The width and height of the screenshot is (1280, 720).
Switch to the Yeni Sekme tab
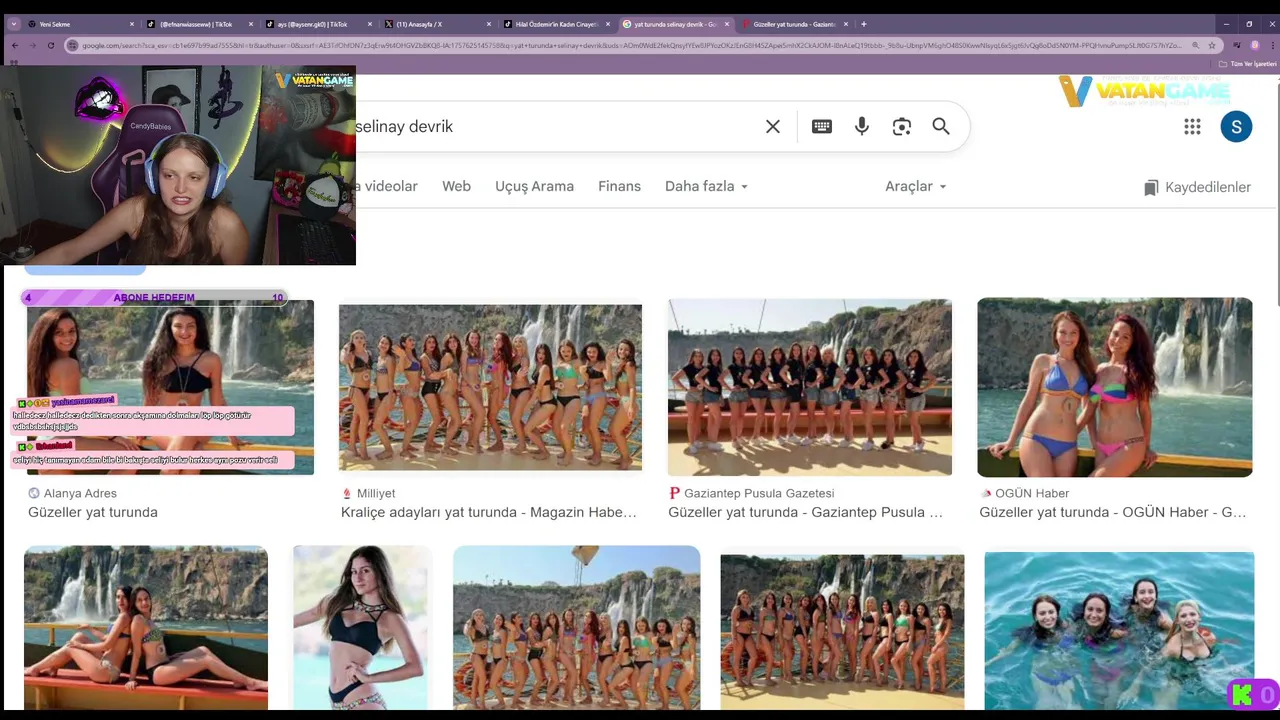80,24
